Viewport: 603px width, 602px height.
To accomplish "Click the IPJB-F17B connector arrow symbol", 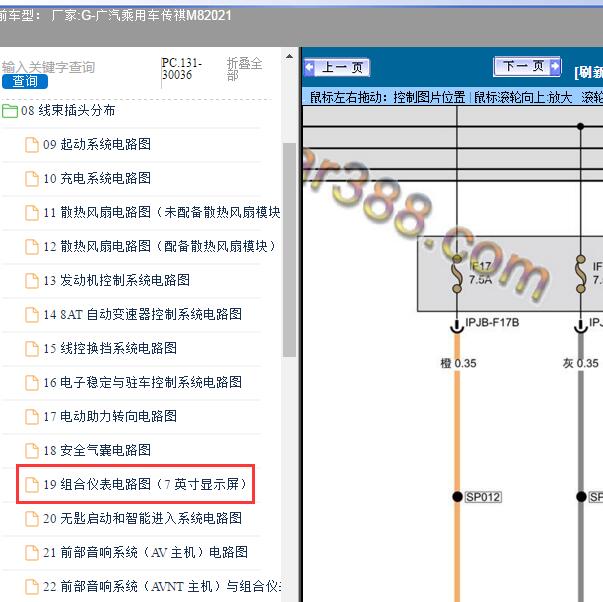I will click(457, 327).
